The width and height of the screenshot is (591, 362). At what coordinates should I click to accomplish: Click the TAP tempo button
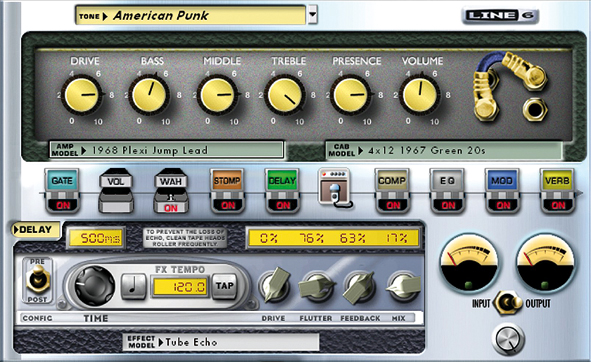pos(225,286)
